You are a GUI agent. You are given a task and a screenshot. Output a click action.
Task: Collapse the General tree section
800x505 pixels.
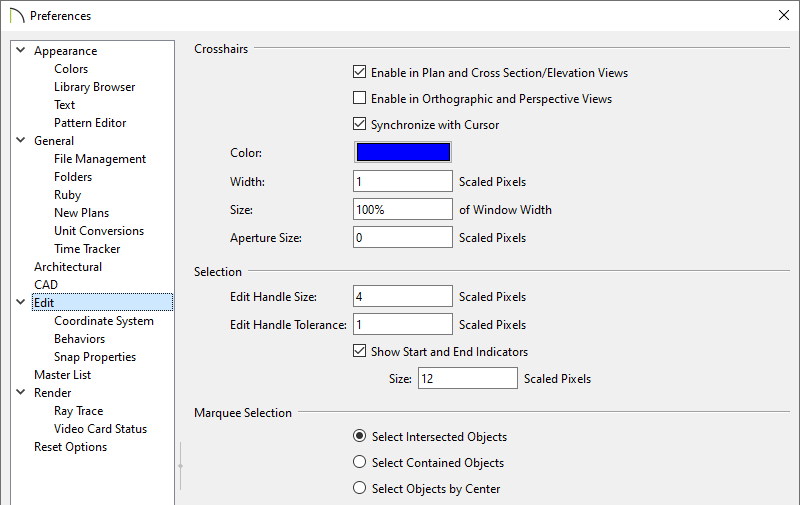pyautogui.click(x=21, y=140)
